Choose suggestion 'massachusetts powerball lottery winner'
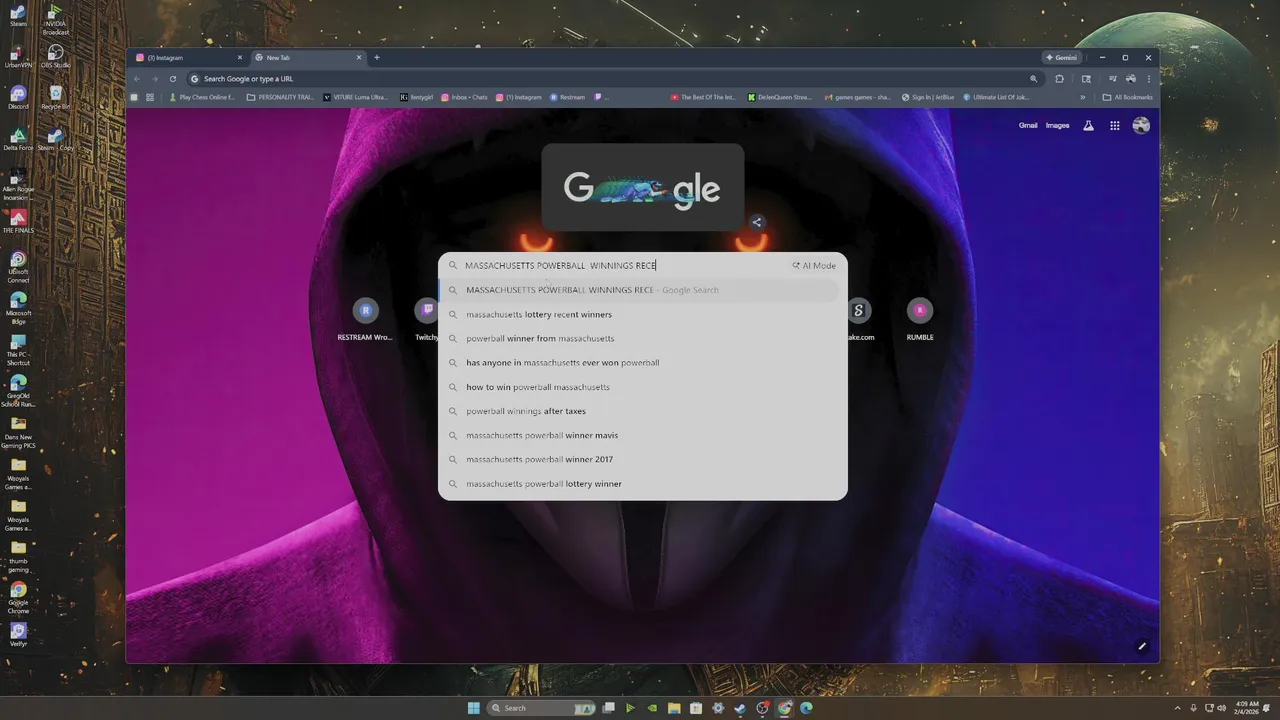 [643, 484]
